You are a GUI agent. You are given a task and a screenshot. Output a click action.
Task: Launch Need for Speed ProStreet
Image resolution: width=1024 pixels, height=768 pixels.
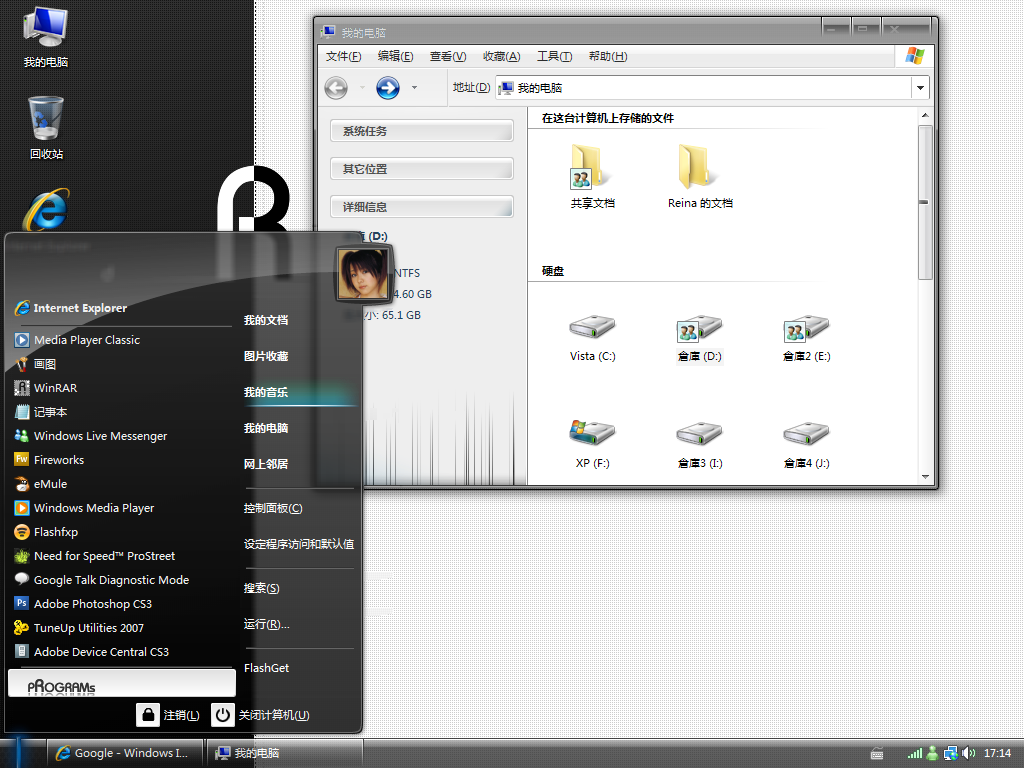click(95, 556)
